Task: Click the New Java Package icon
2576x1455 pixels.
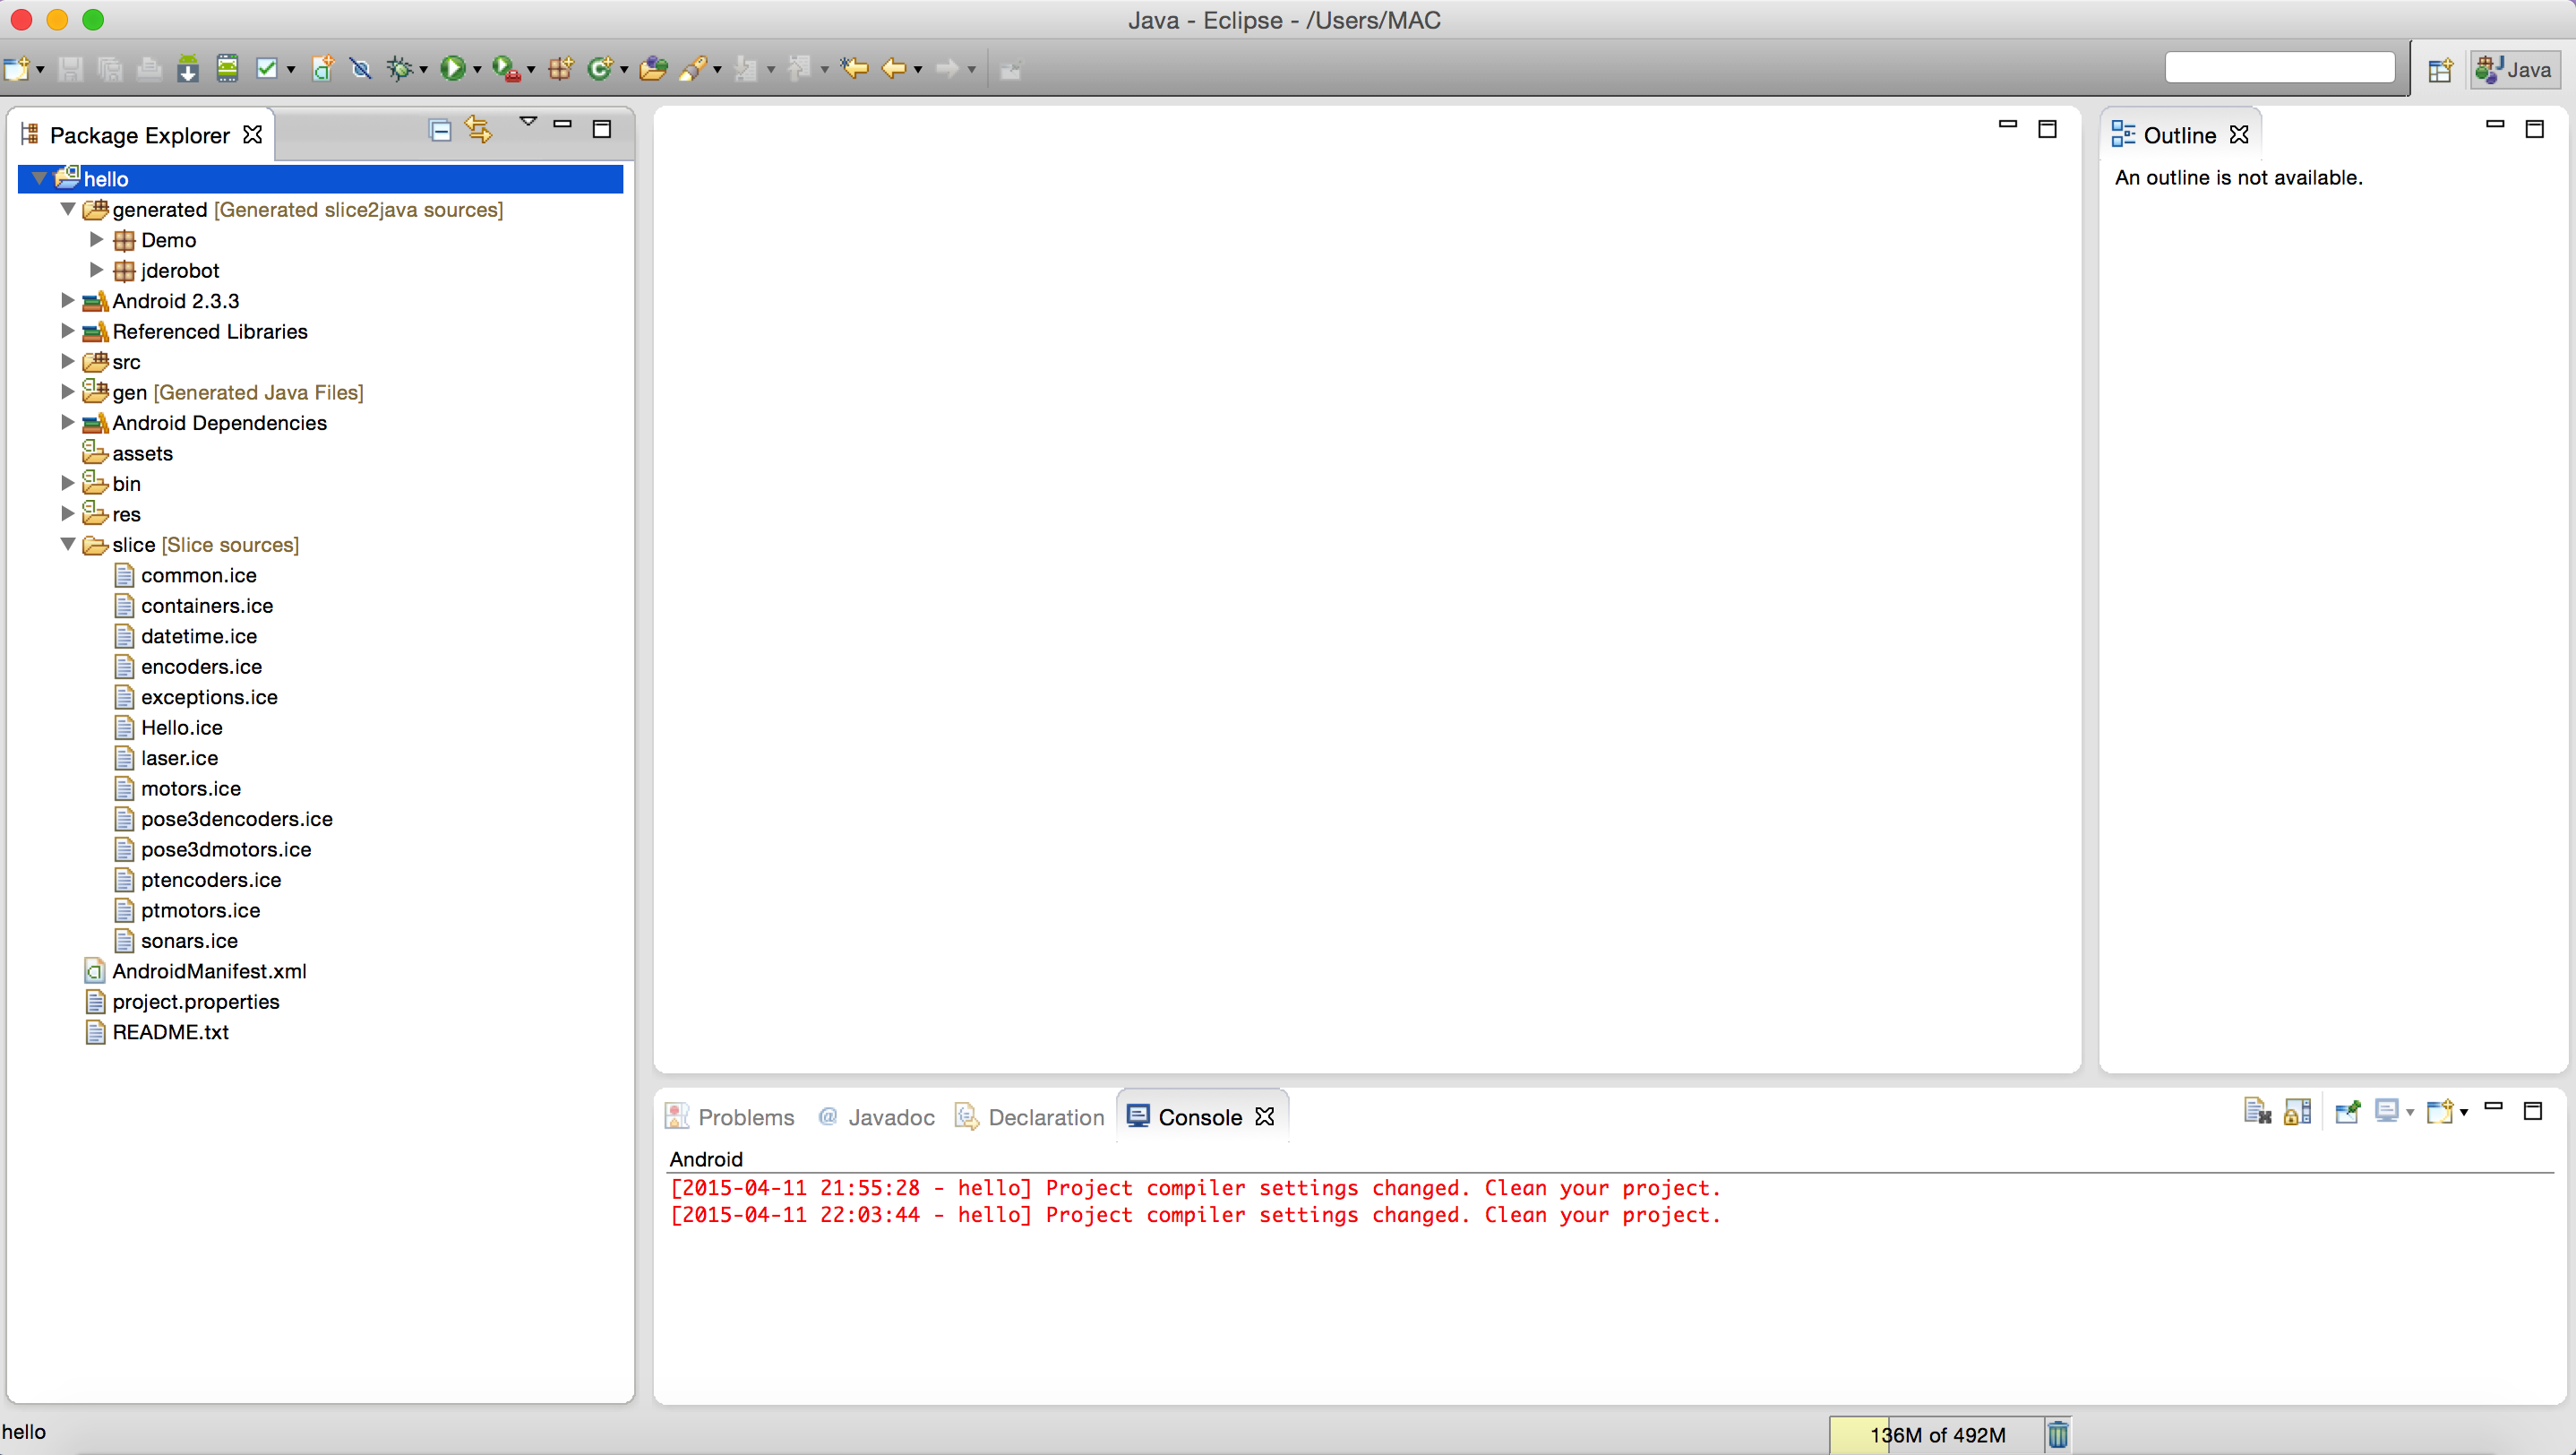Action: 560,68
